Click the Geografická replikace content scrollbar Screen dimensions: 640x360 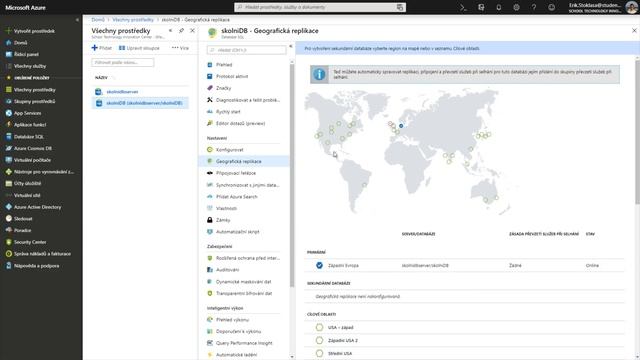[638, 131]
